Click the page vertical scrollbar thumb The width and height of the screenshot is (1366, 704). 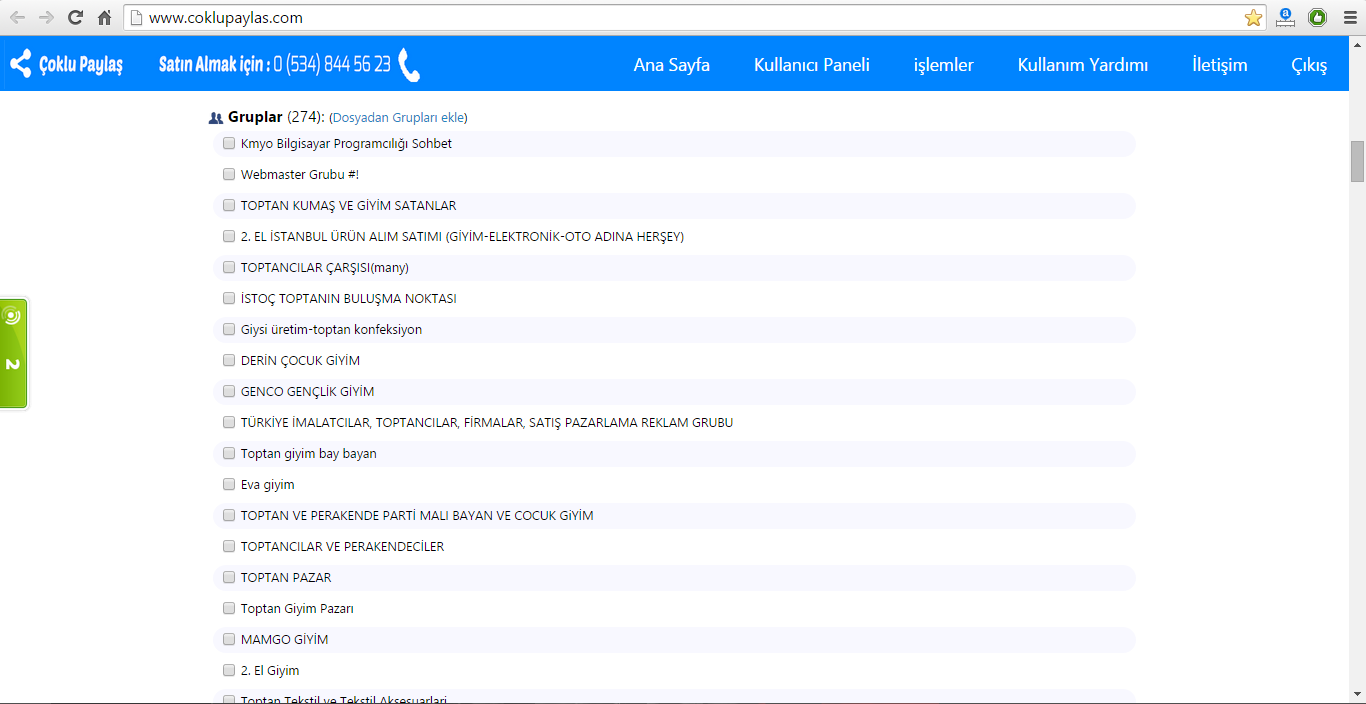pyautogui.click(x=1357, y=161)
